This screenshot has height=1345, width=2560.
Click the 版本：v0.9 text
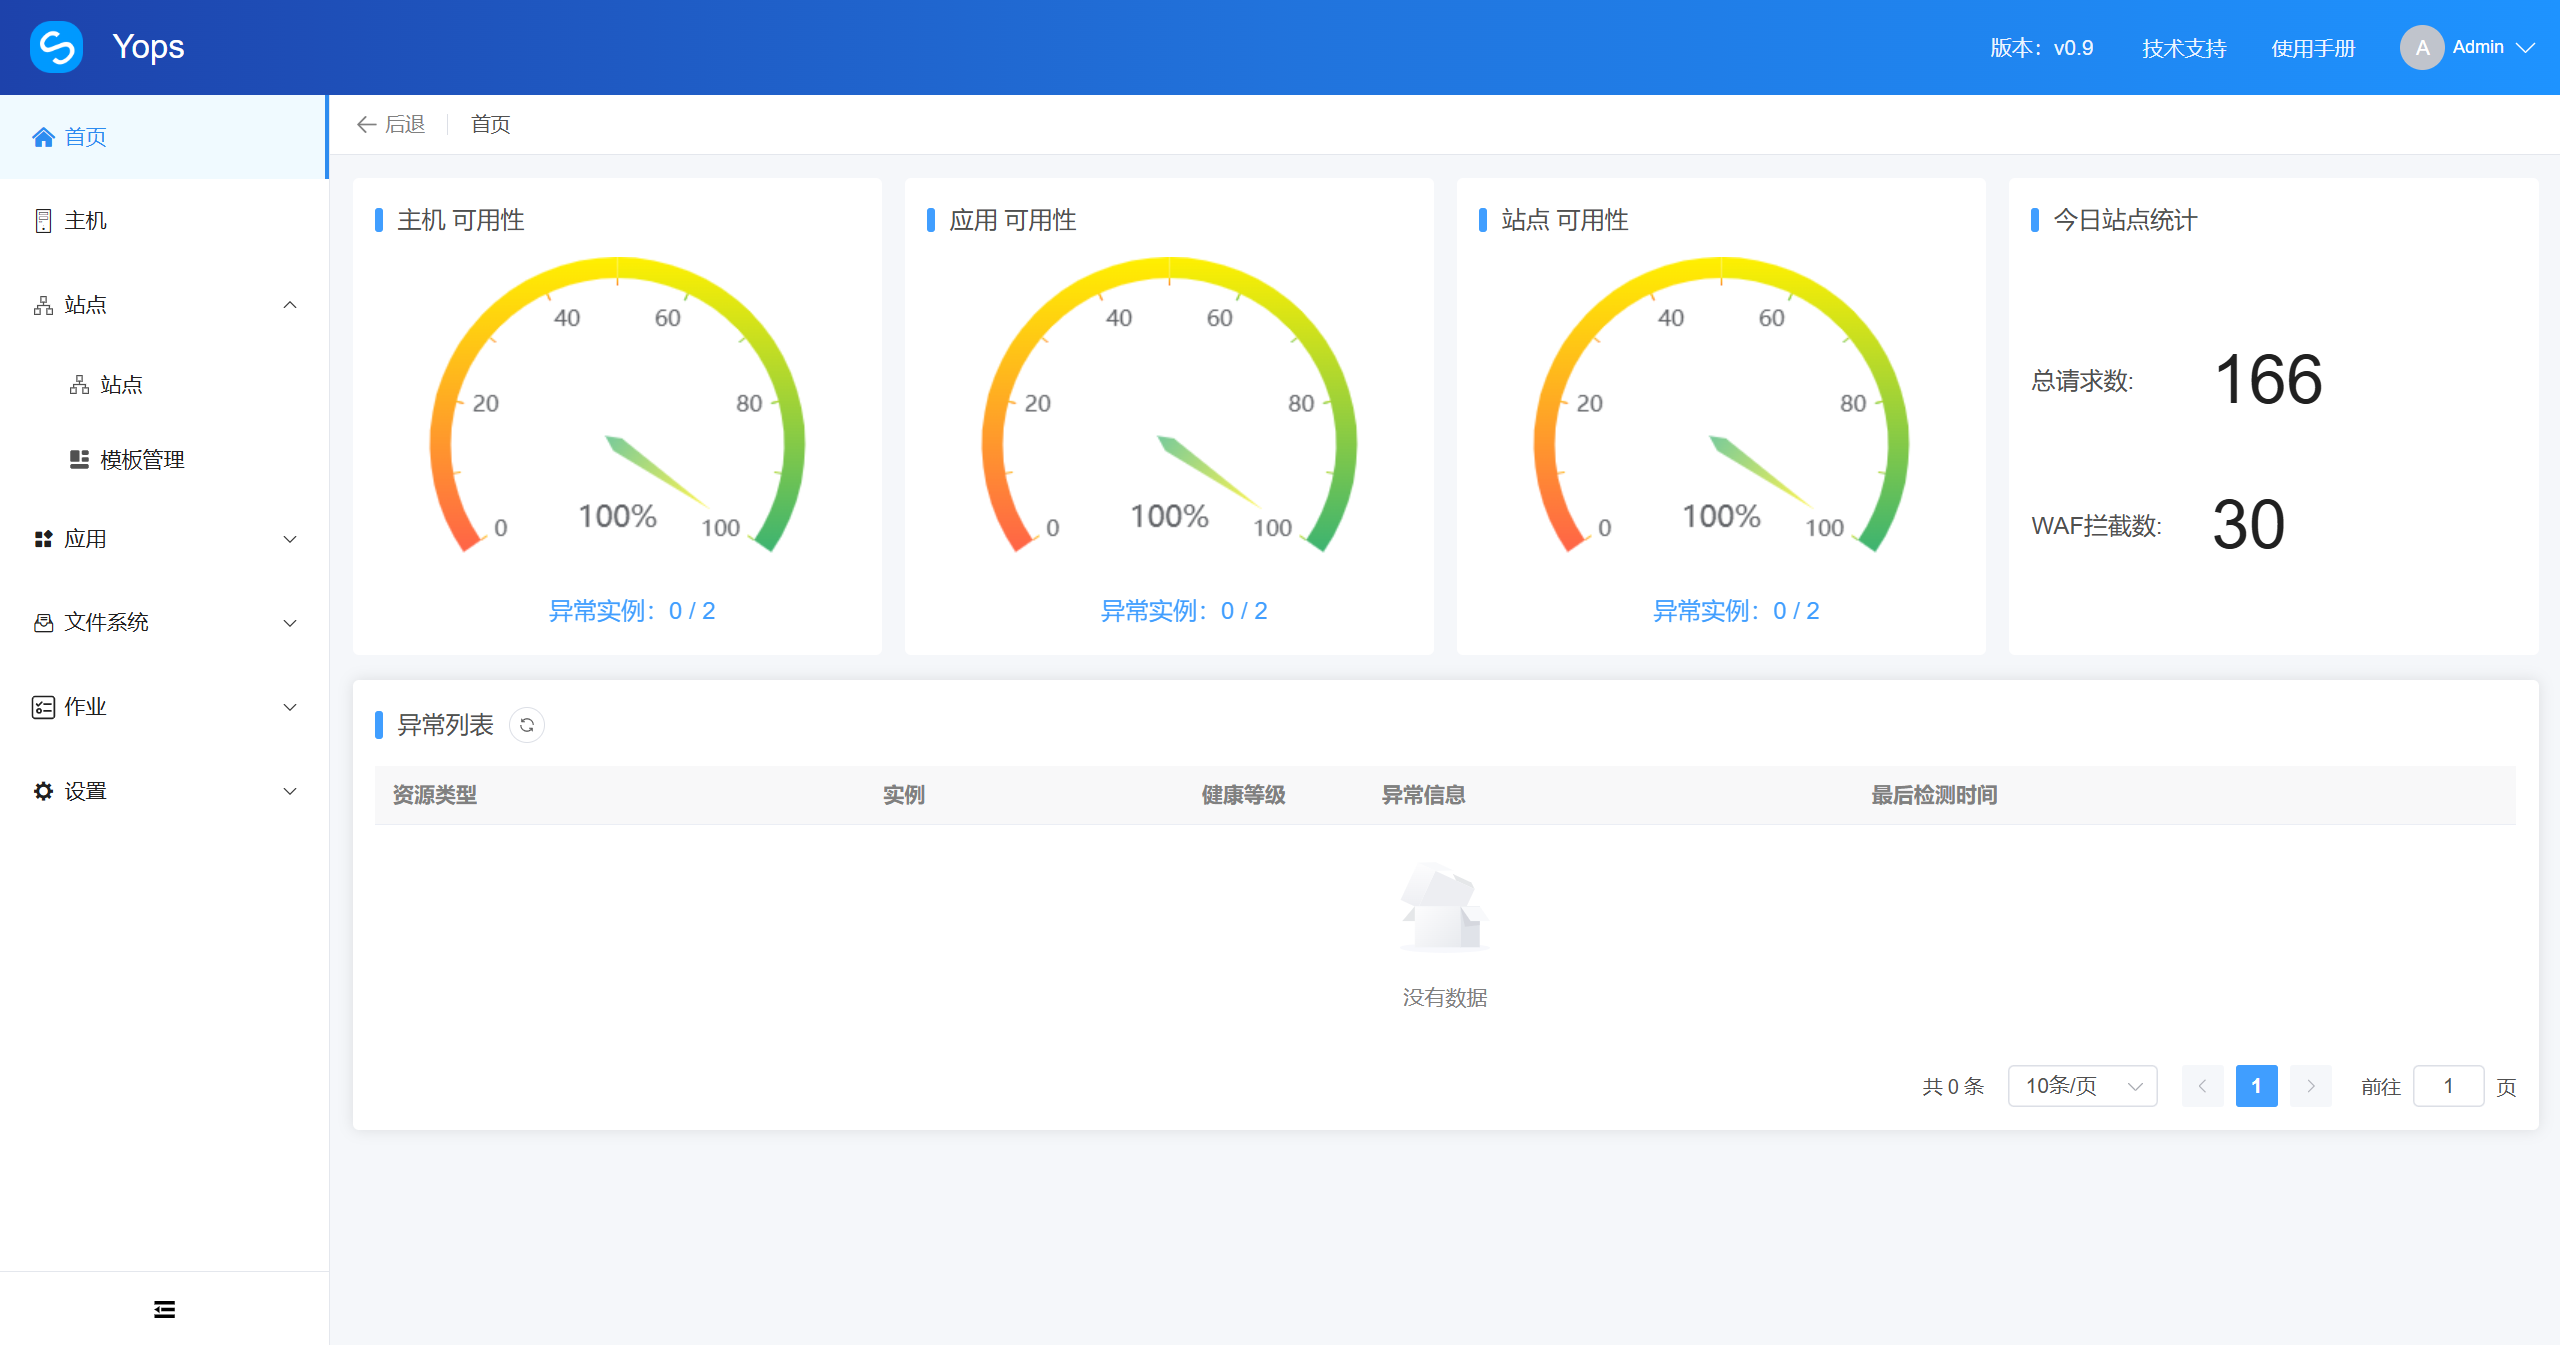point(2041,48)
